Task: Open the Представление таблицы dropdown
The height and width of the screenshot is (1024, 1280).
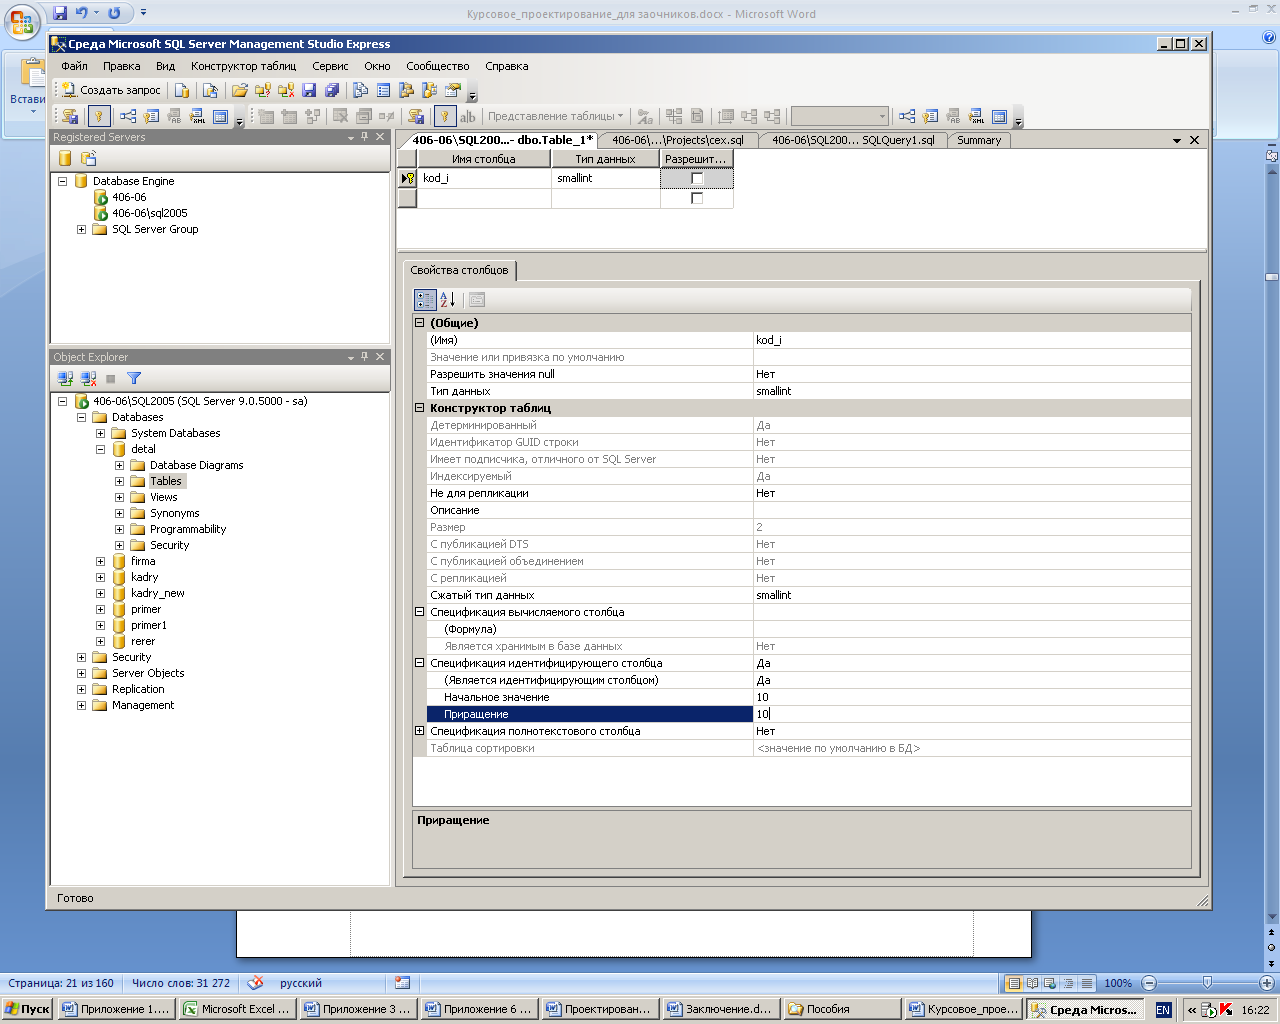Action: click(555, 116)
